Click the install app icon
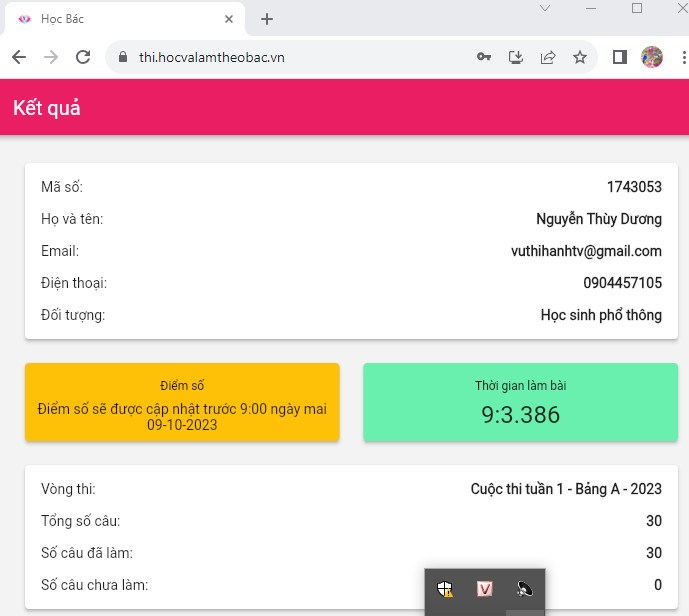Screen dimensions: 689x616 pyautogui.click(x=516, y=57)
